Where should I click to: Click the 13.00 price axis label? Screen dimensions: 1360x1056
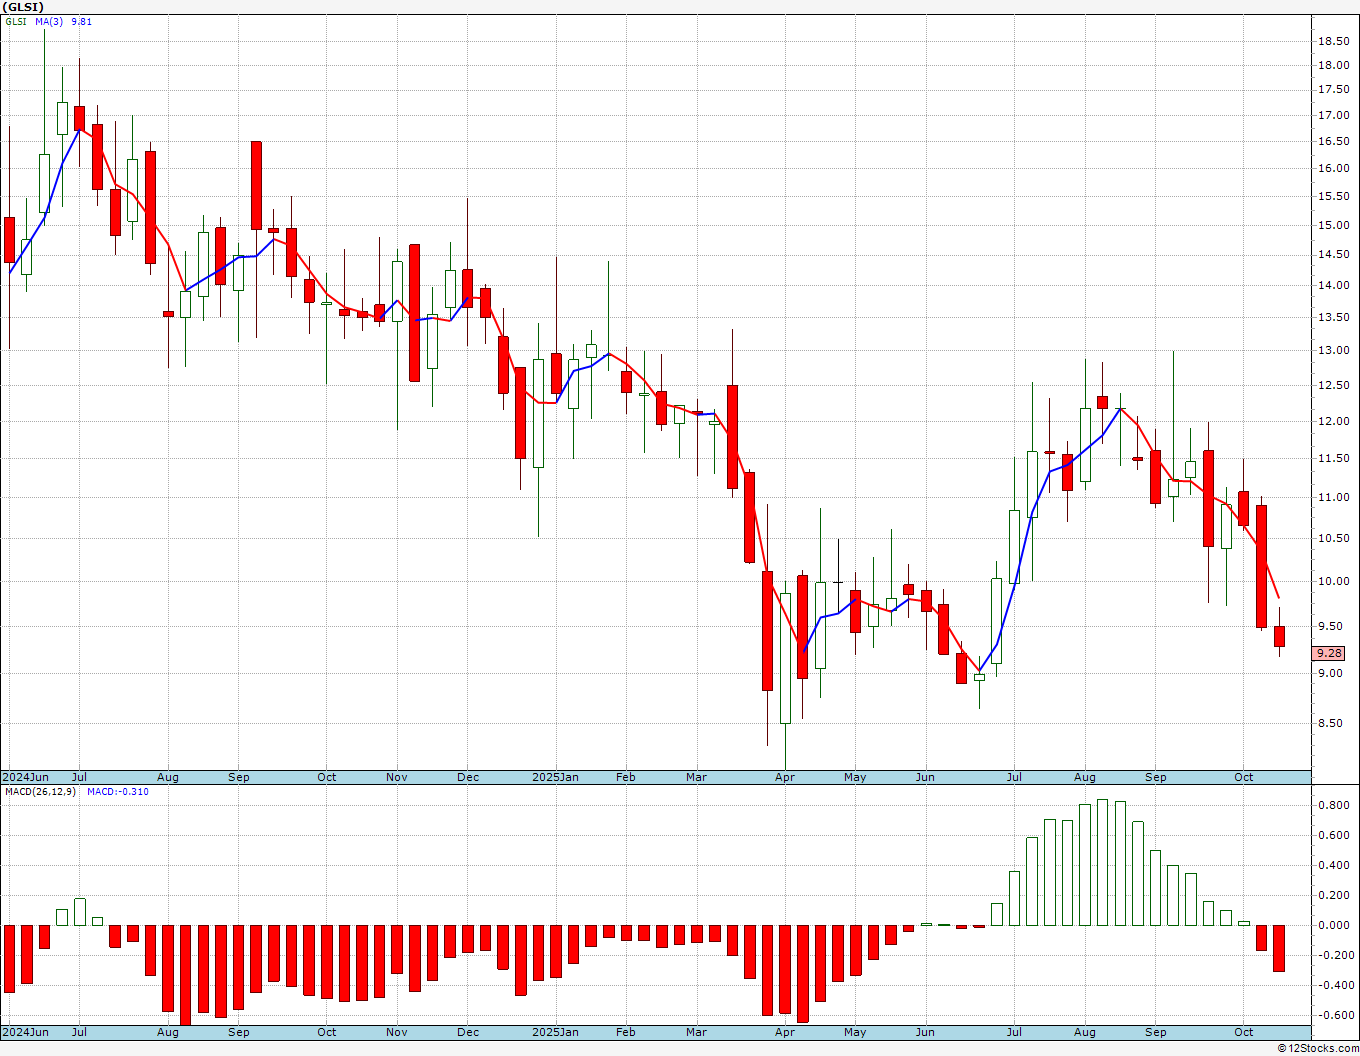1333,350
